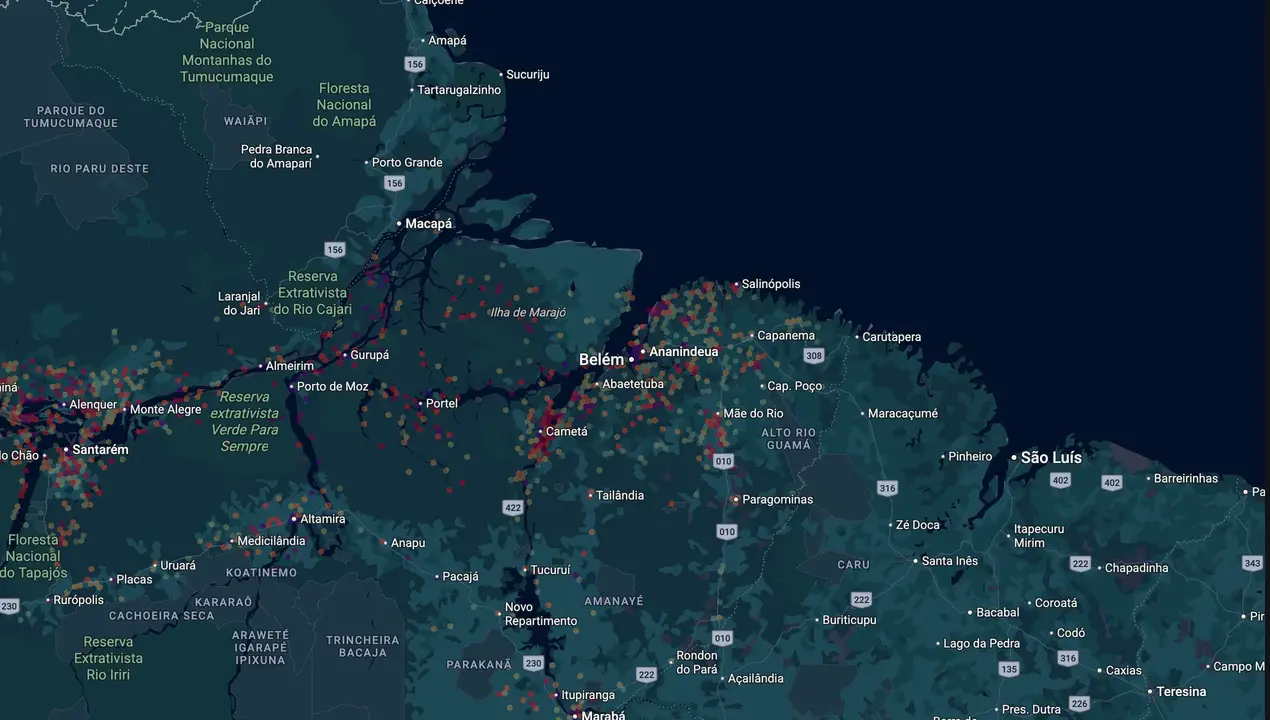Click Pedra Branca do Amapari label

pos(277,157)
